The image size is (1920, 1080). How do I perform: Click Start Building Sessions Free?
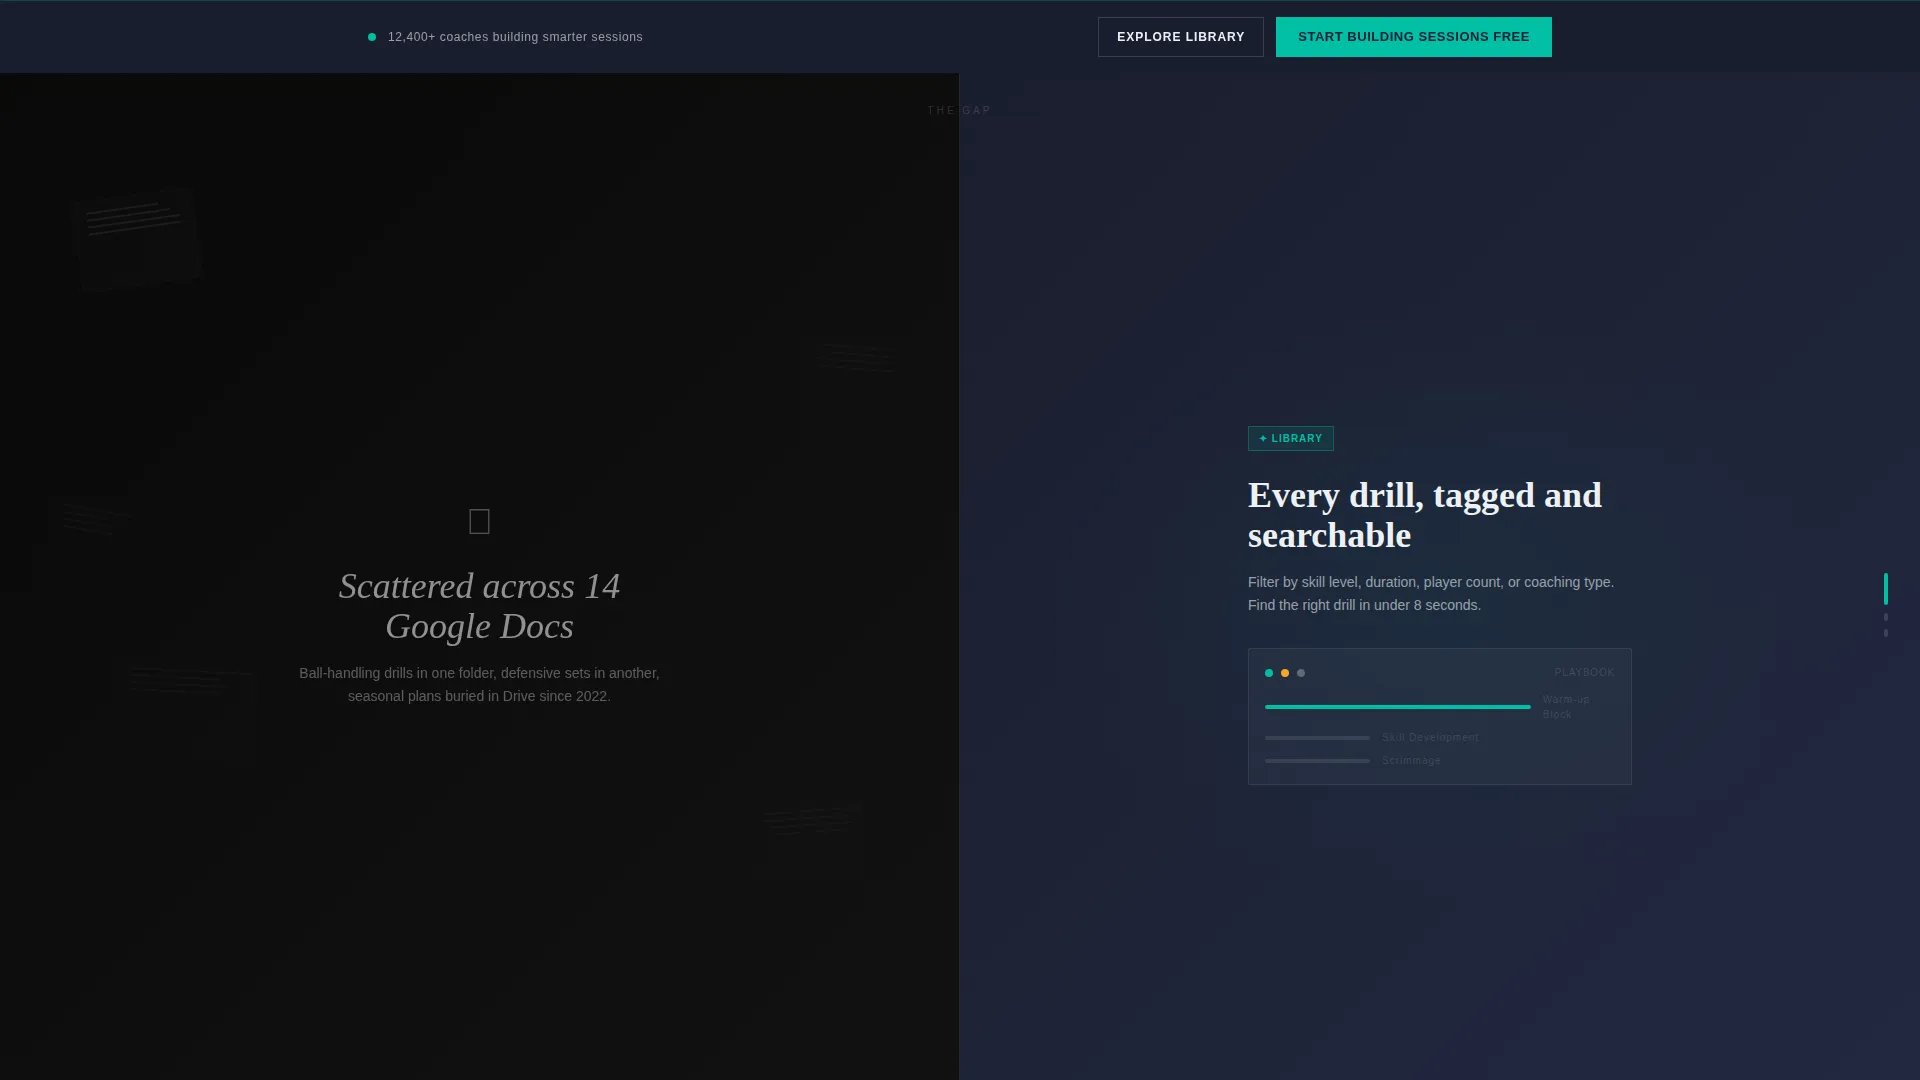1413,37
